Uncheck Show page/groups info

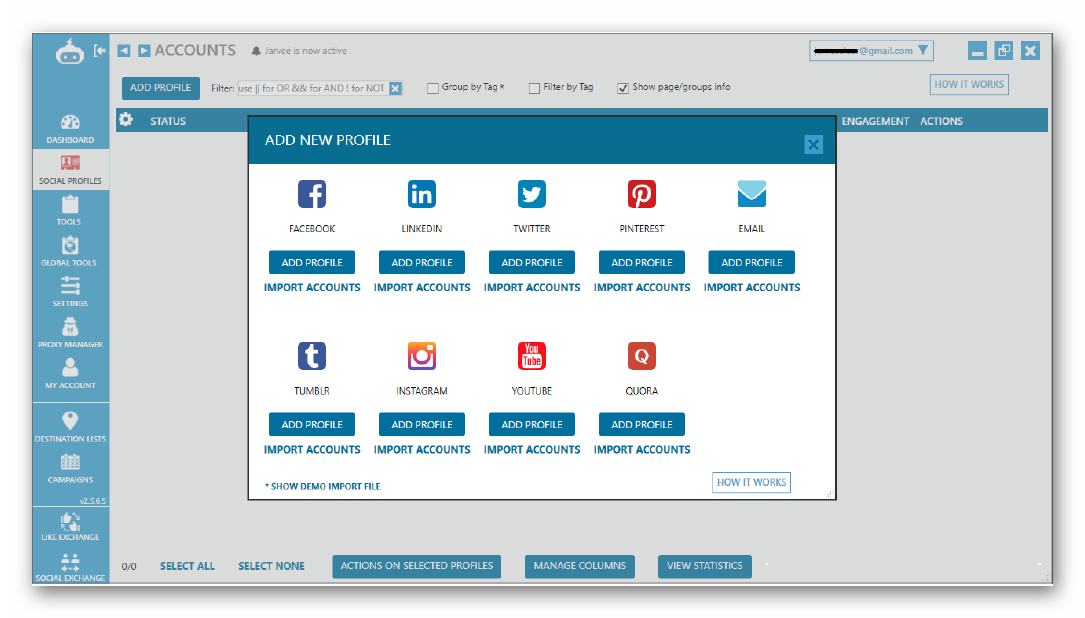pos(623,88)
